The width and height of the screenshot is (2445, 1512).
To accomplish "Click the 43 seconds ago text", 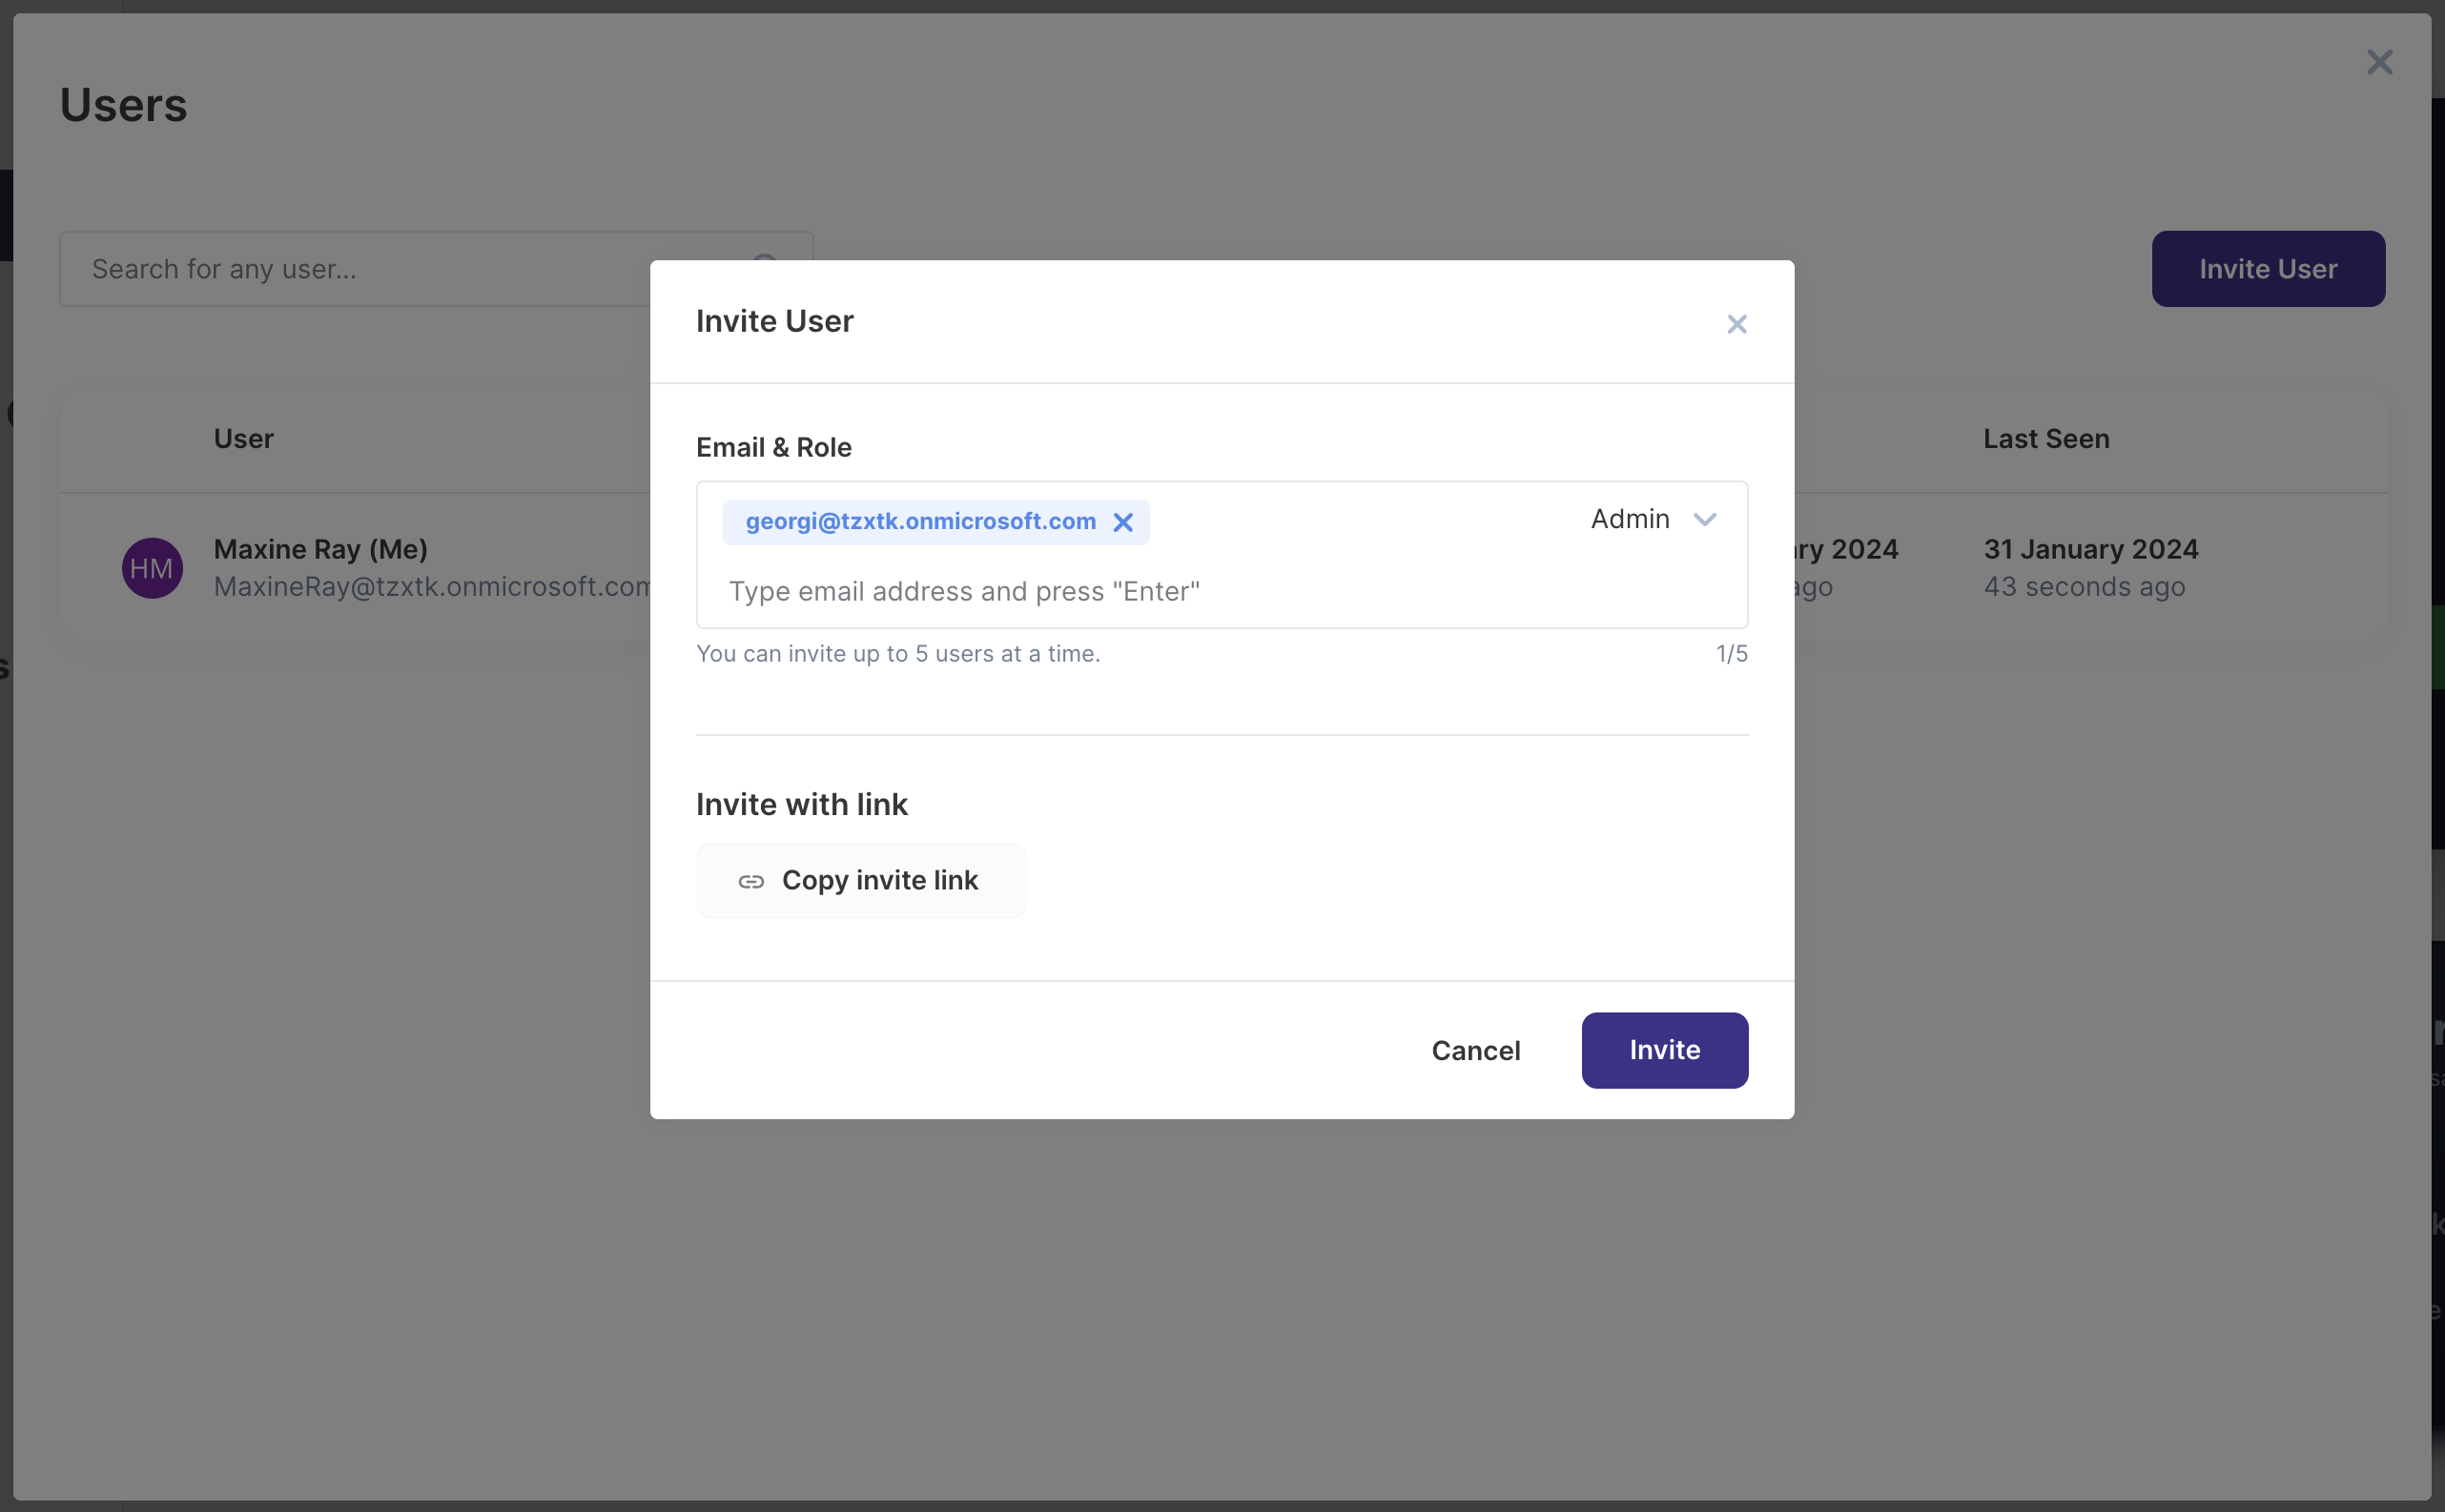I will click(x=2084, y=587).
